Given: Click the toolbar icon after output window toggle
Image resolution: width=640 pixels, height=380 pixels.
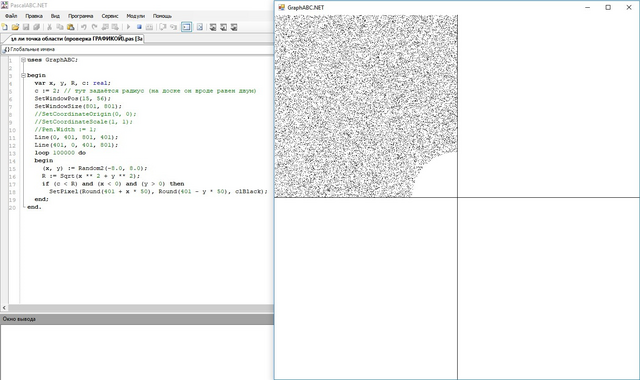Looking at the screenshot, I should 200,27.
